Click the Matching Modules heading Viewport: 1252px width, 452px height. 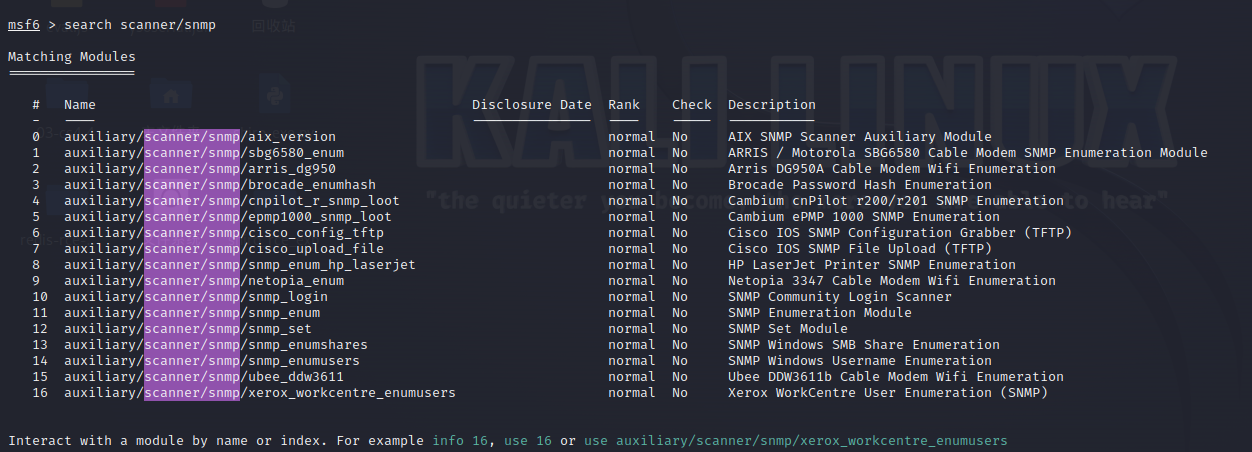pyautogui.click(x=71, y=57)
